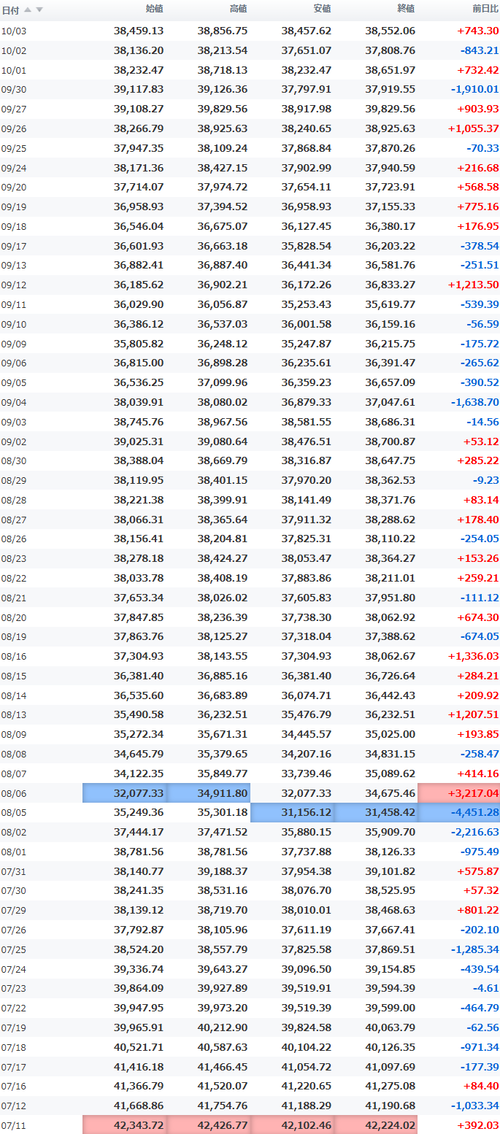Click the change value +743.30
500x1134 pixels.
[x=478, y=31]
